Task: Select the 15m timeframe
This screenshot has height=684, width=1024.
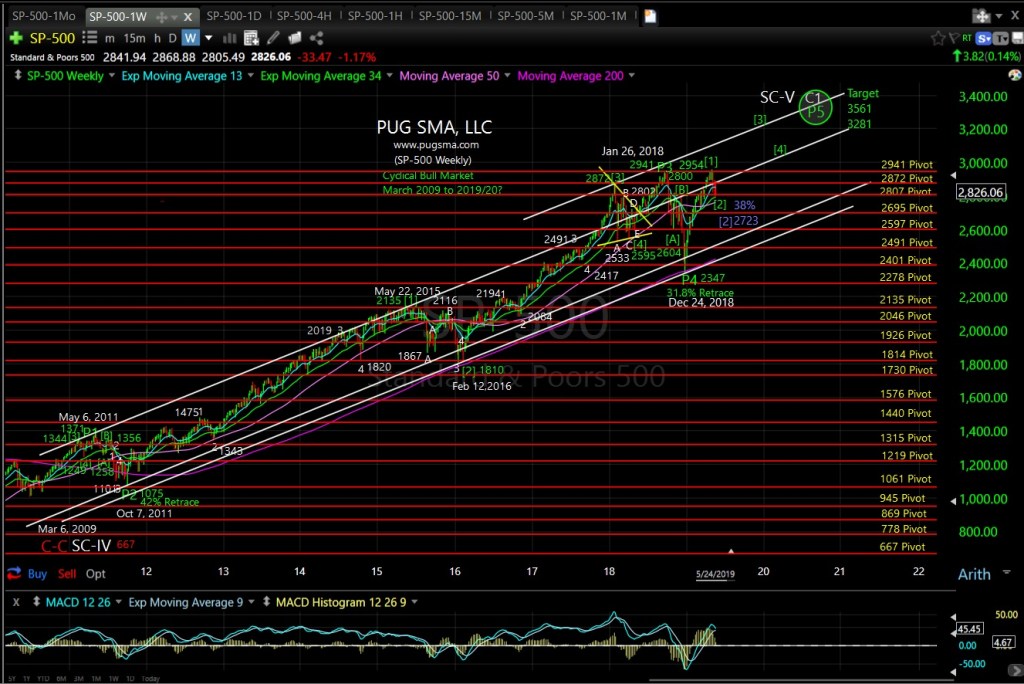Action: (x=134, y=39)
